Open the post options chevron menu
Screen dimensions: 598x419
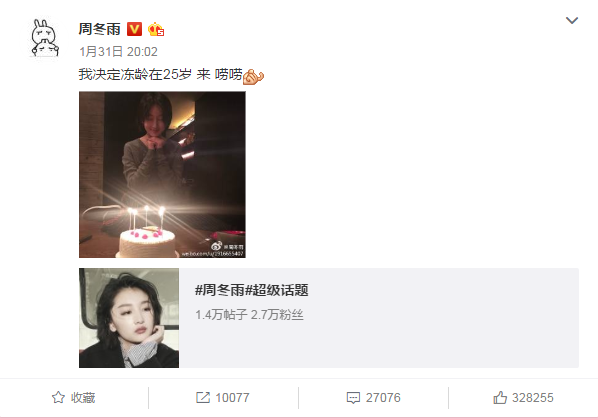tap(572, 21)
